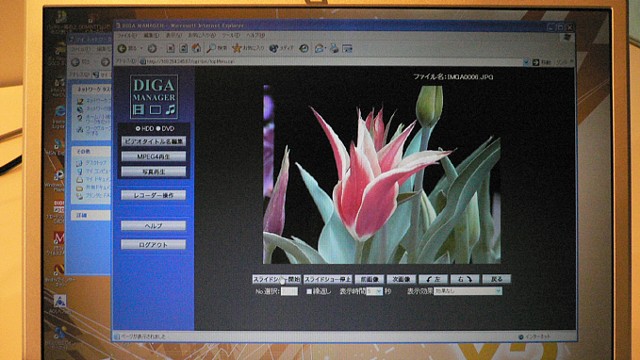640x360 pixels.
Task: Rotate the photo right (右)
Action: [465, 280]
